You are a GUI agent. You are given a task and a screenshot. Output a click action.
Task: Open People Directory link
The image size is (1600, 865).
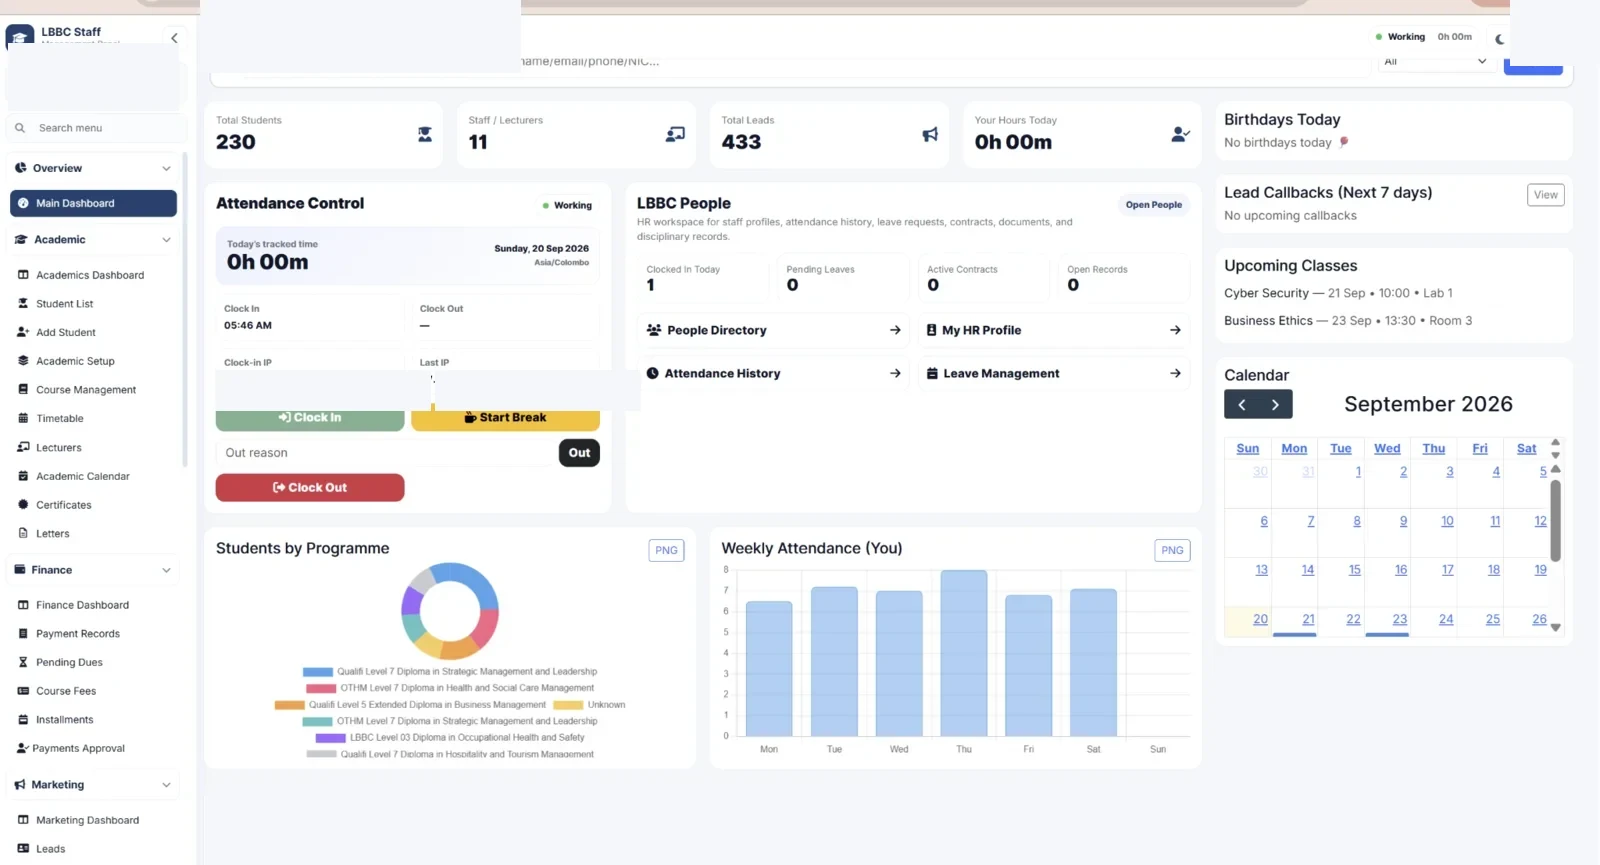[774, 330]
